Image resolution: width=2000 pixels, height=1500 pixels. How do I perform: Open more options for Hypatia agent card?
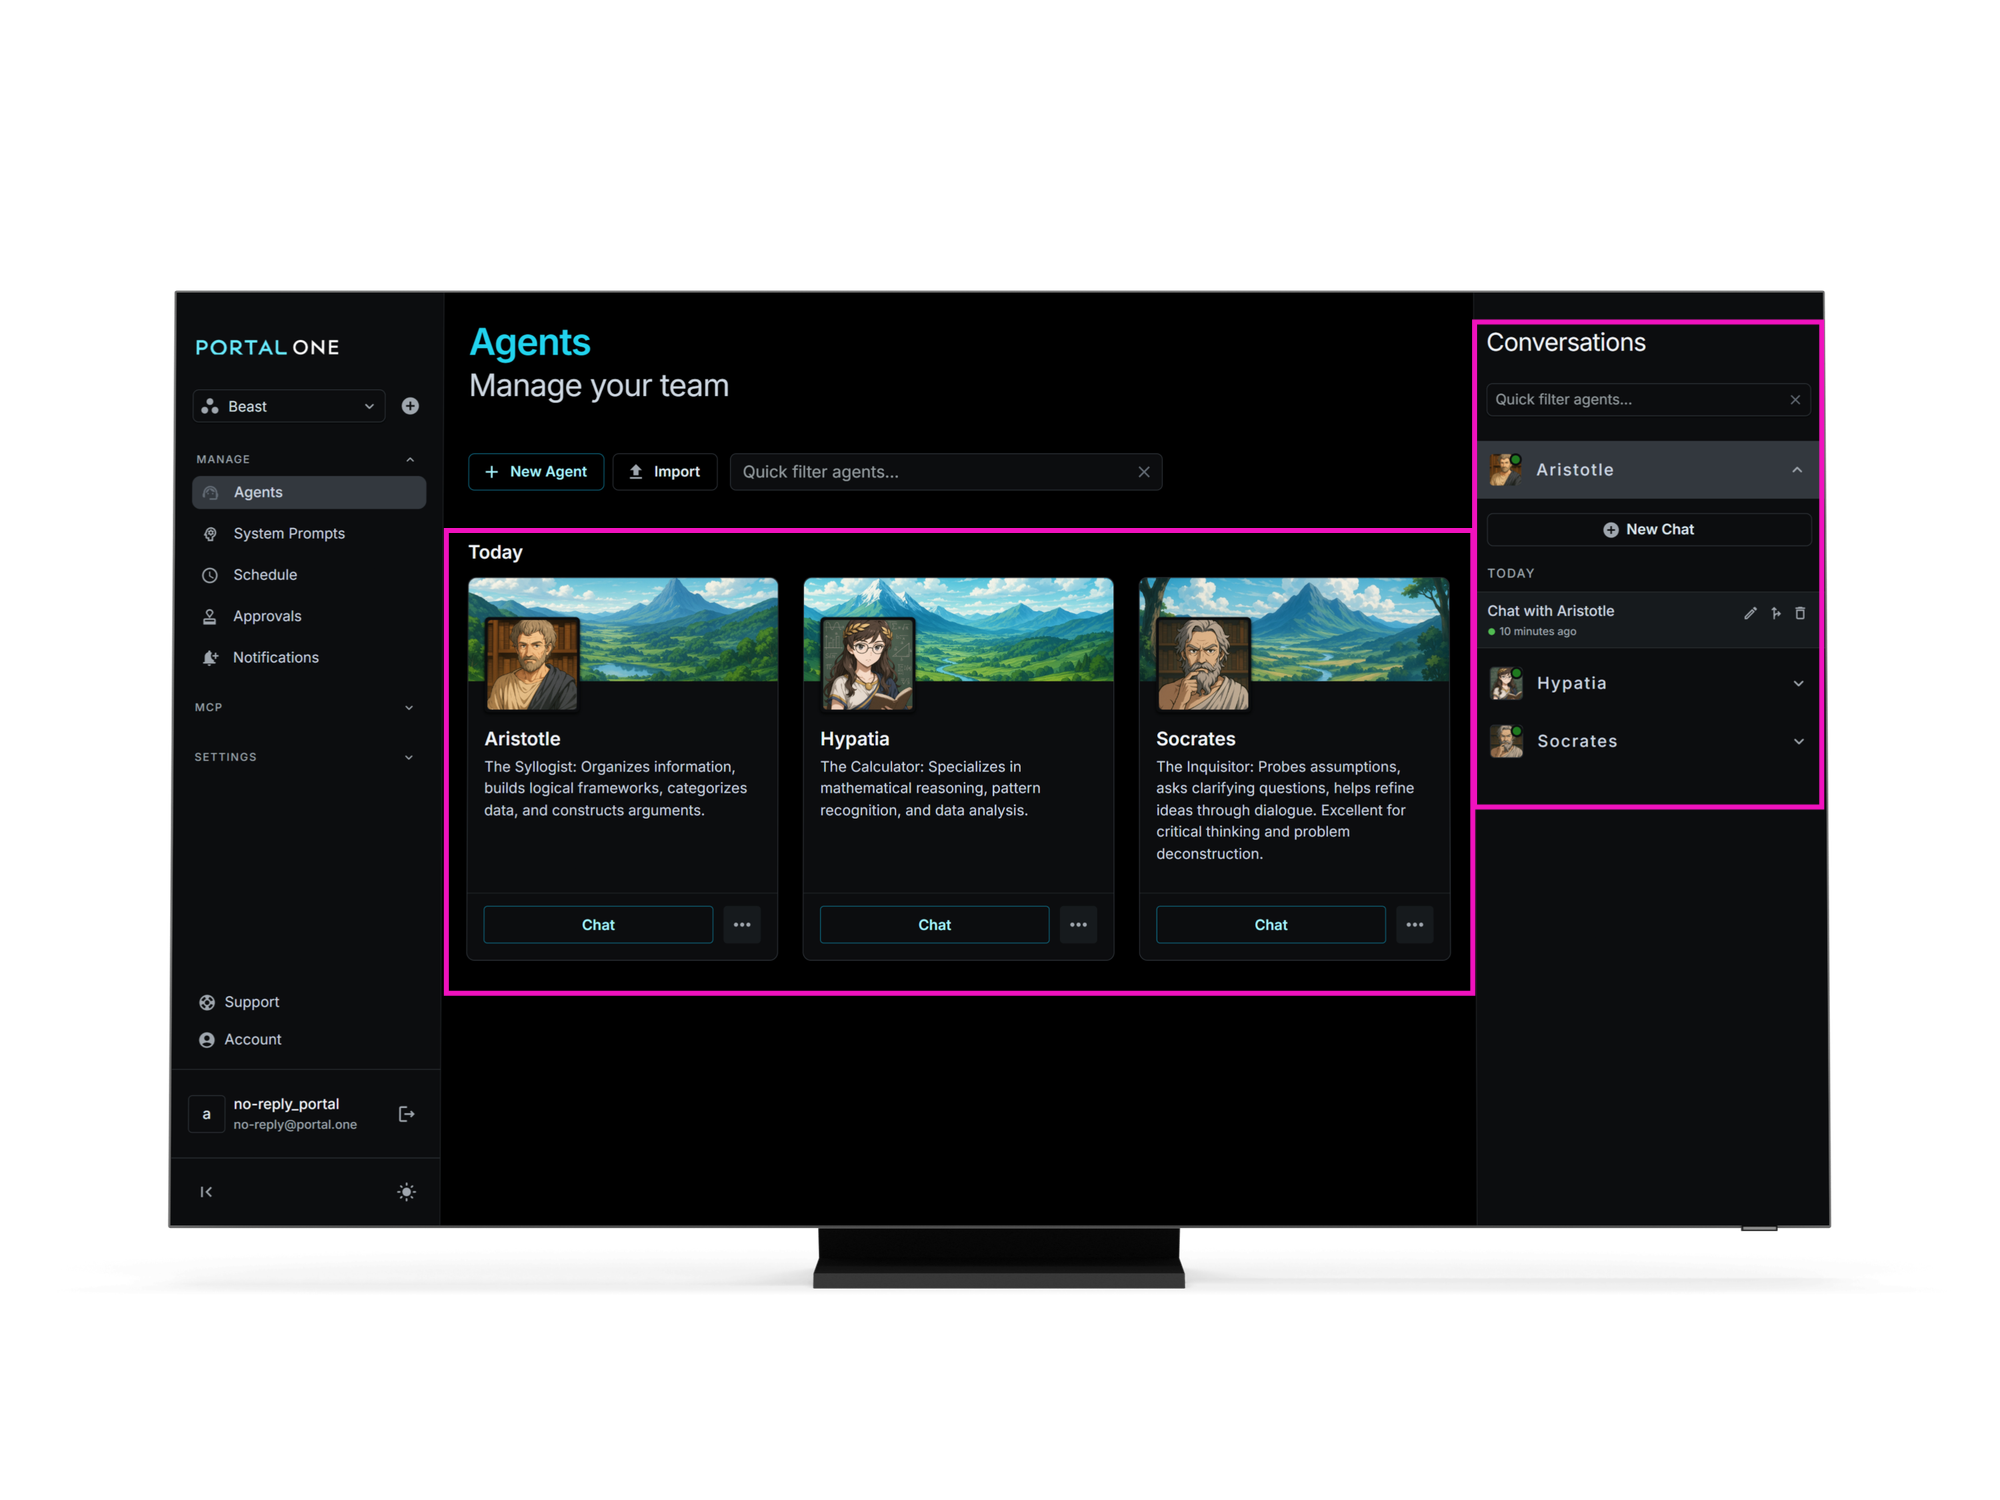(x=1078, y=925)
